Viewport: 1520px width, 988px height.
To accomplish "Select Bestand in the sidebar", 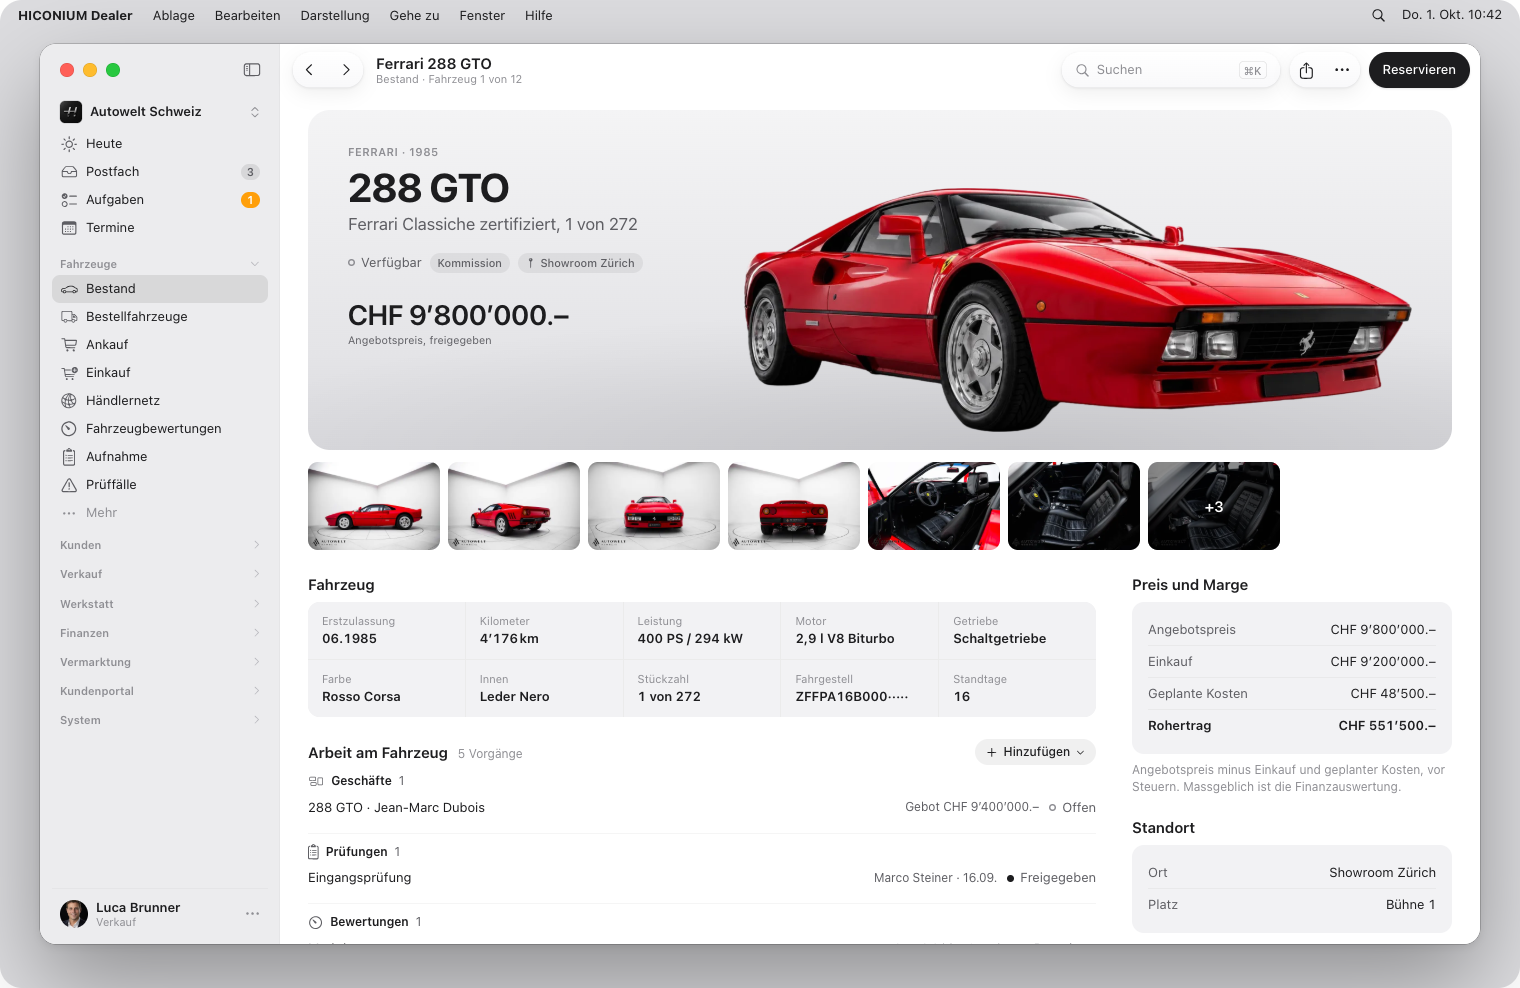I will (160, 289).
